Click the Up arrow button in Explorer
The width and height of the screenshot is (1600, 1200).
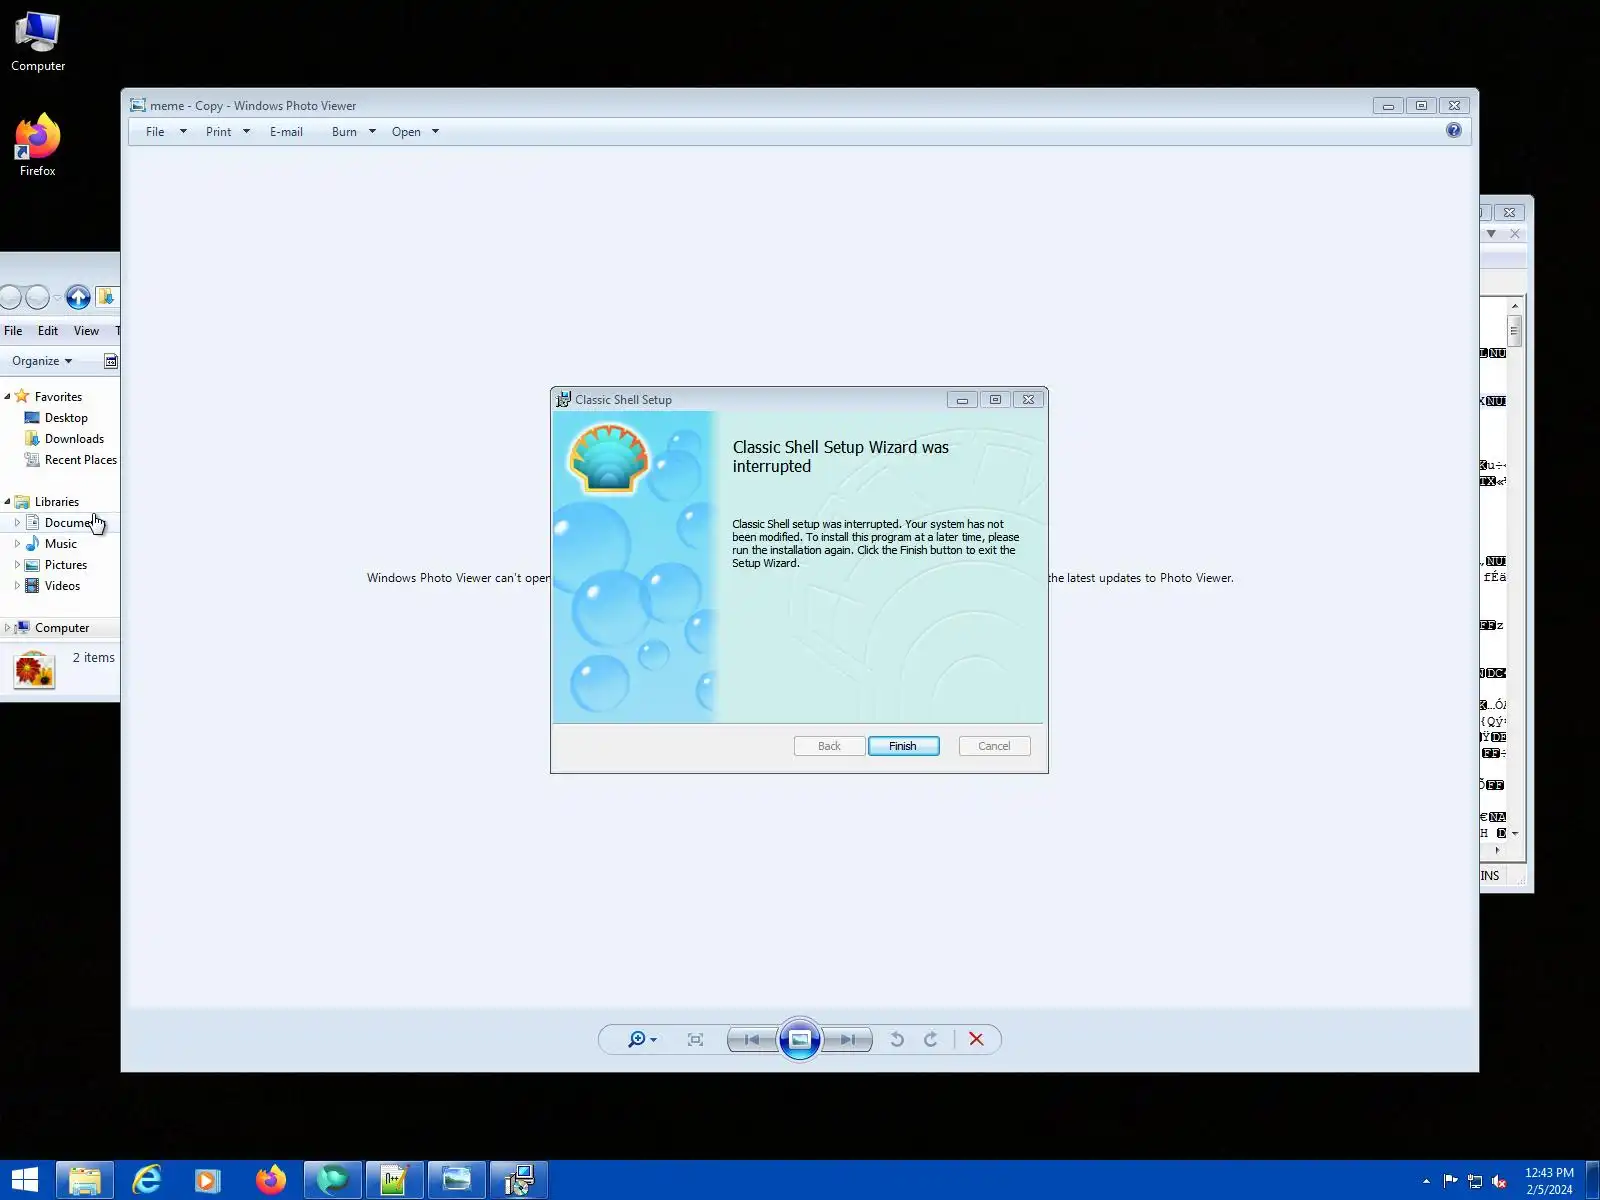[78, 297]
